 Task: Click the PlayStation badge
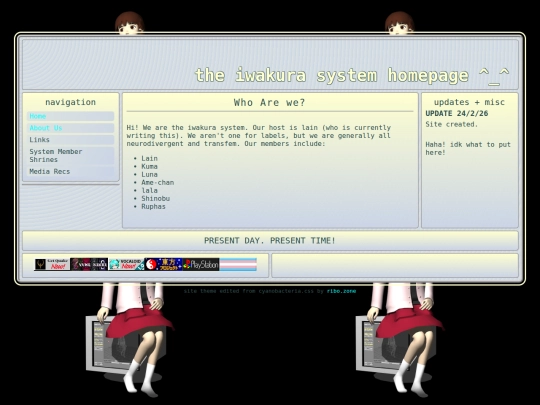pyautogui.click(x=201, y=264)
